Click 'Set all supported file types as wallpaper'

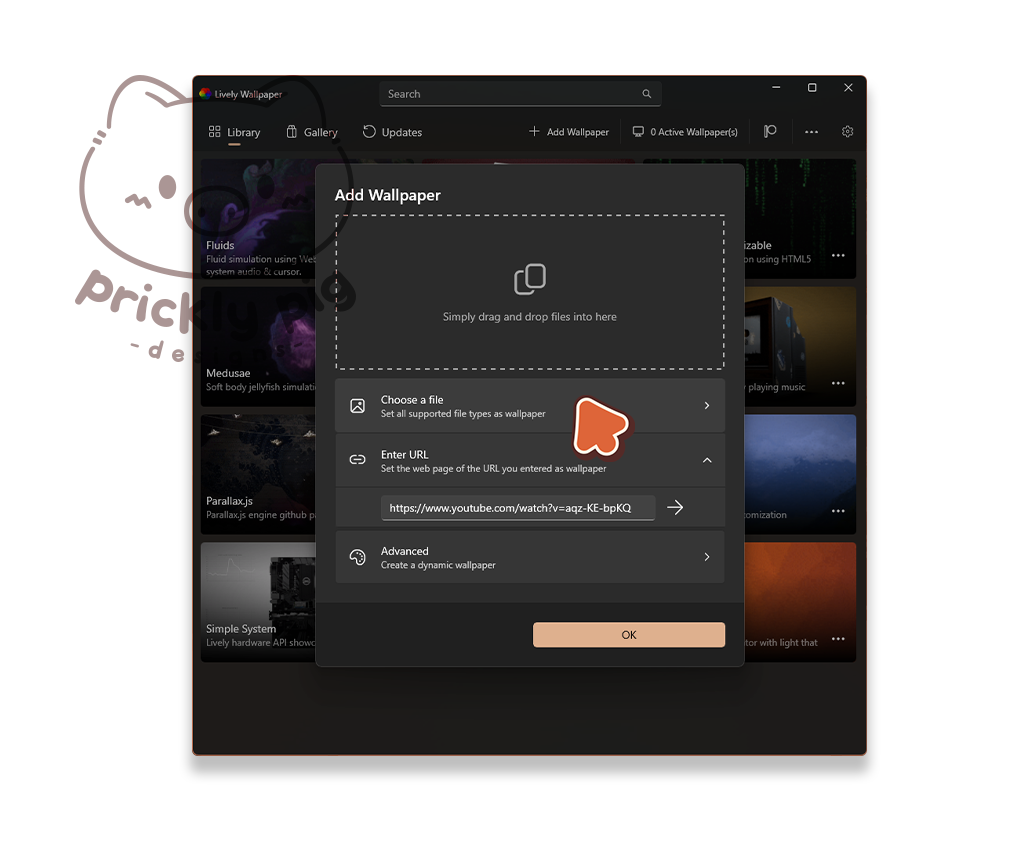463,414
